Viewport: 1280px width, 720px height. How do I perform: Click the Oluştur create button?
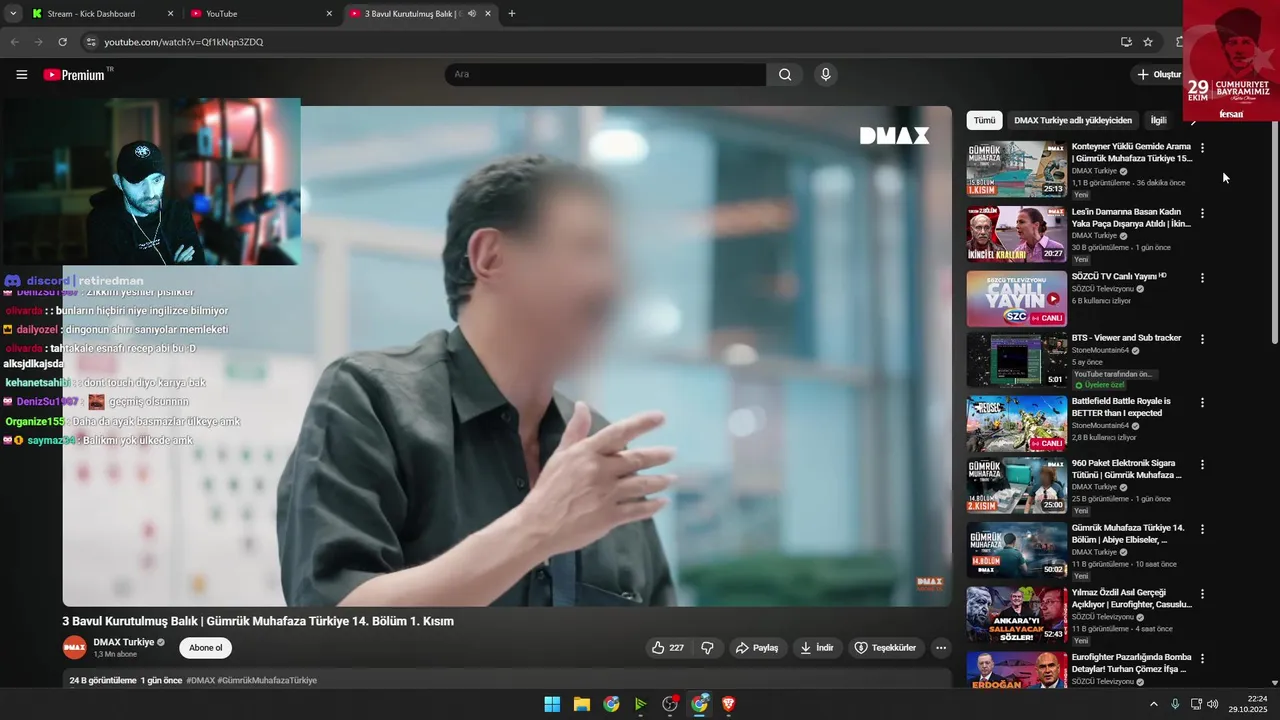tap(1159, 74)
